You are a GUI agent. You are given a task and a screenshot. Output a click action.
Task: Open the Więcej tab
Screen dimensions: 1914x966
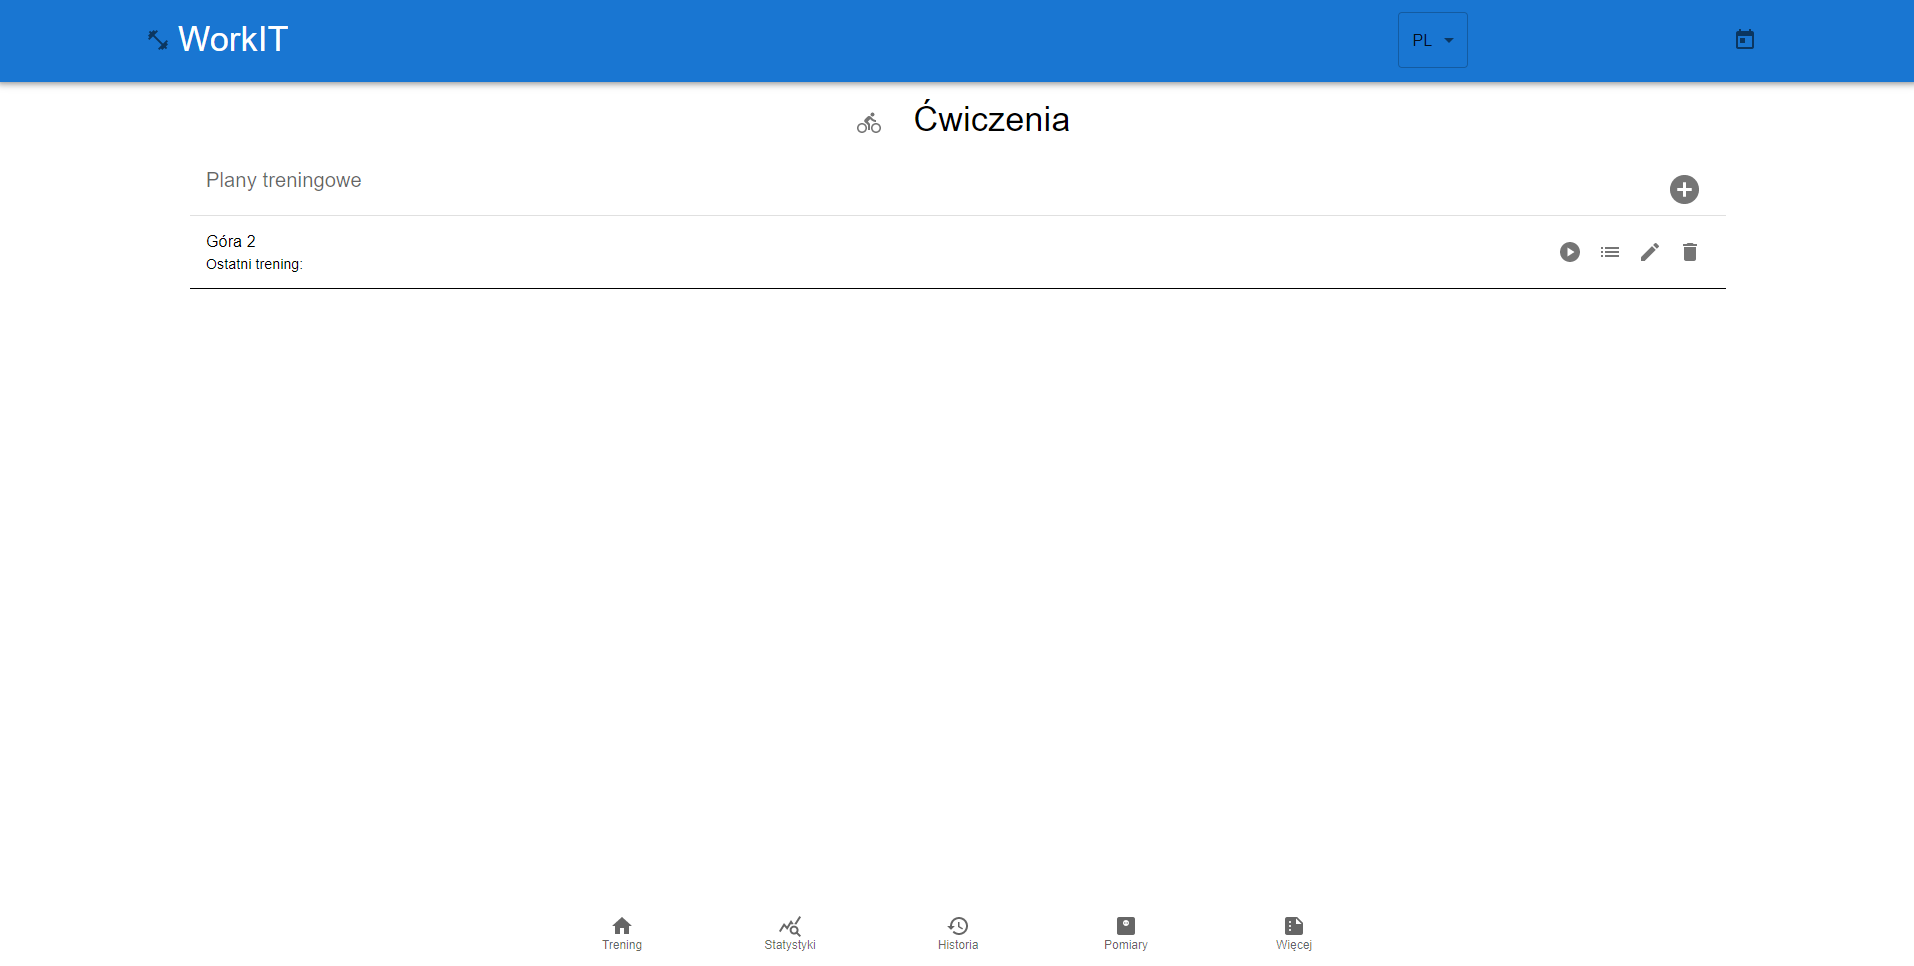click(1294, 934)
